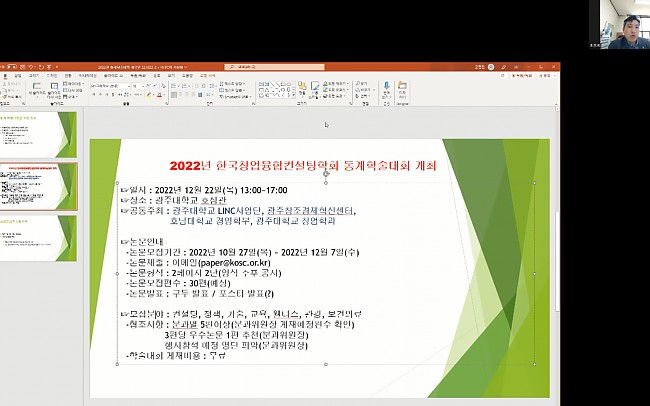Start slideshow from beginning quick access icon
This screenshot has height=406, width=650.
(x=49, y=67)
